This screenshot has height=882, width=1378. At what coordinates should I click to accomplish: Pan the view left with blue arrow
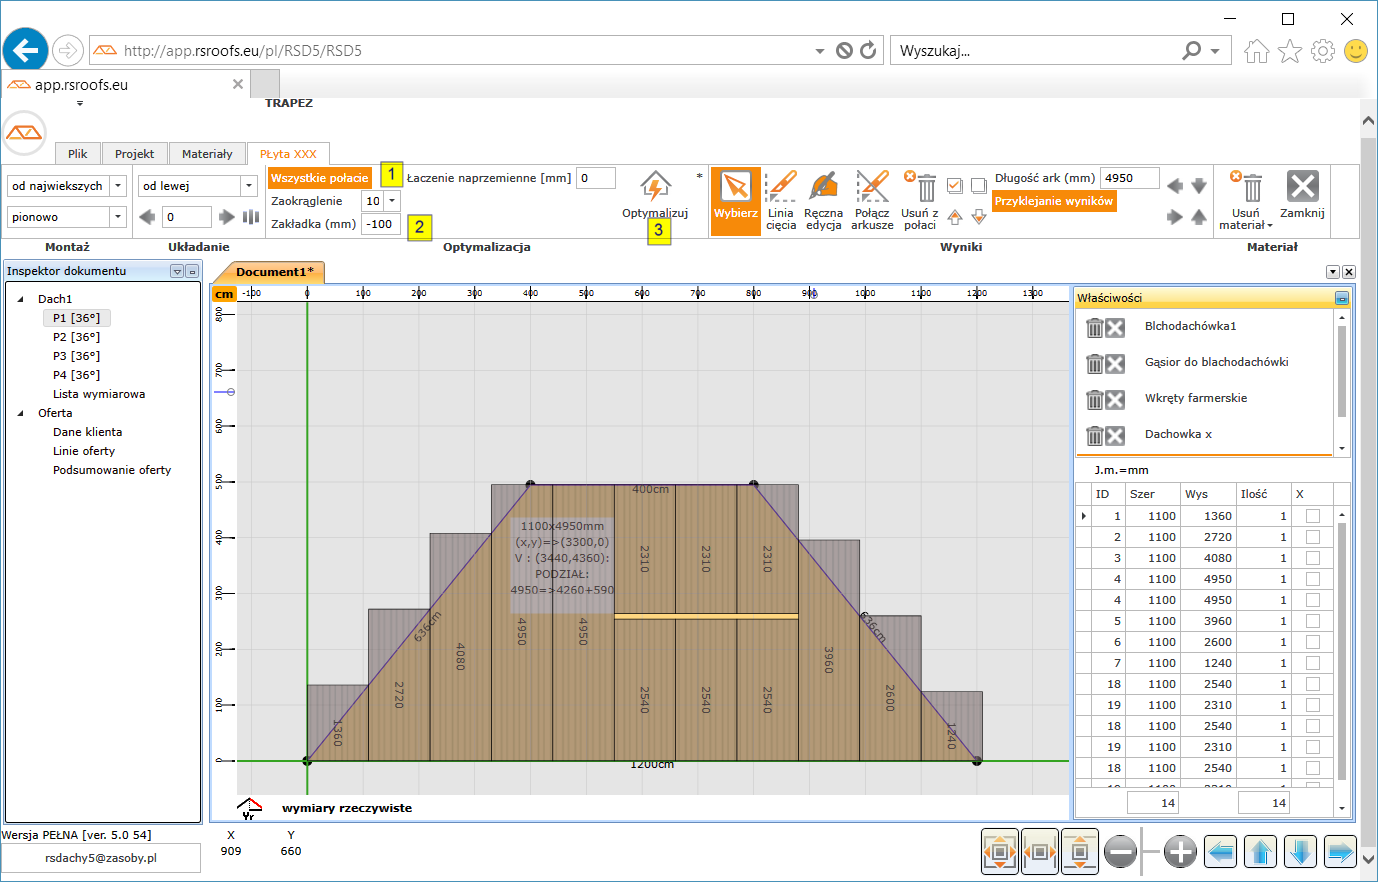point(1220,852)
